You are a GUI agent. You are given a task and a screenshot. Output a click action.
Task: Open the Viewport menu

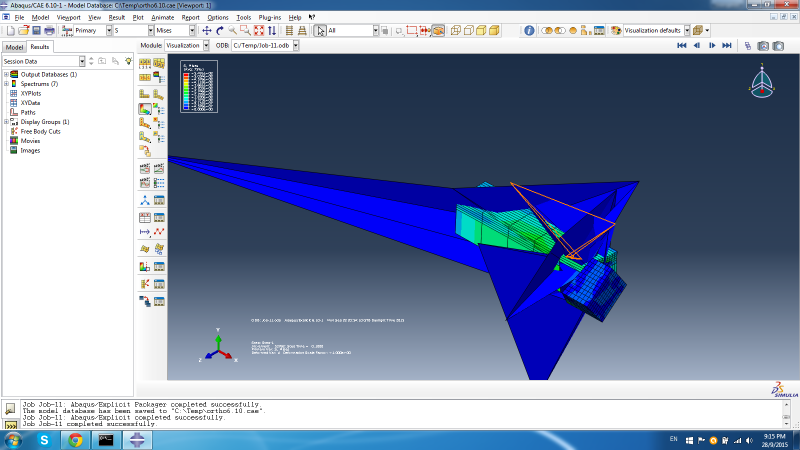click(x=69, y=17)
